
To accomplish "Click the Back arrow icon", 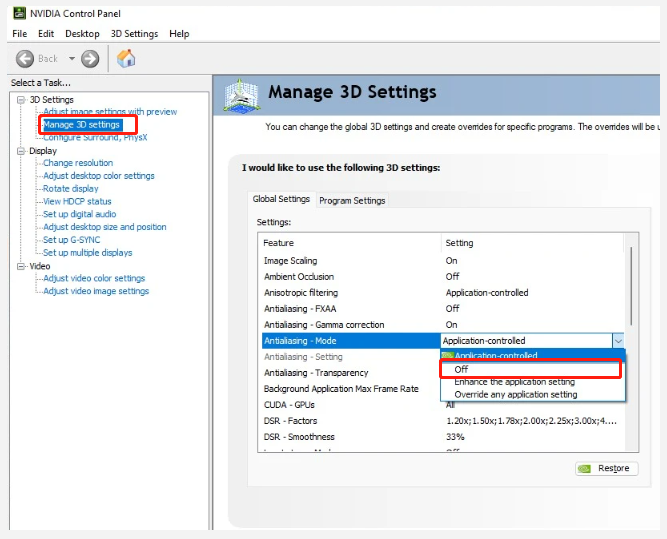I will (x=25, y=59).
